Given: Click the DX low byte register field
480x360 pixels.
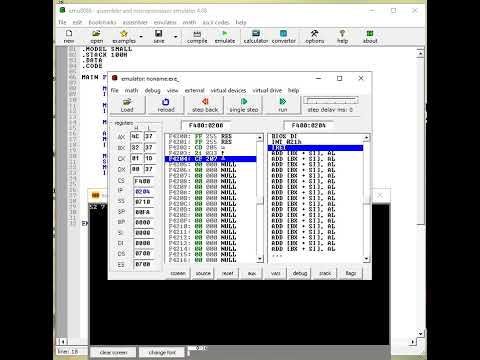Looking at the screenshot, I should (x=150, y=169).
